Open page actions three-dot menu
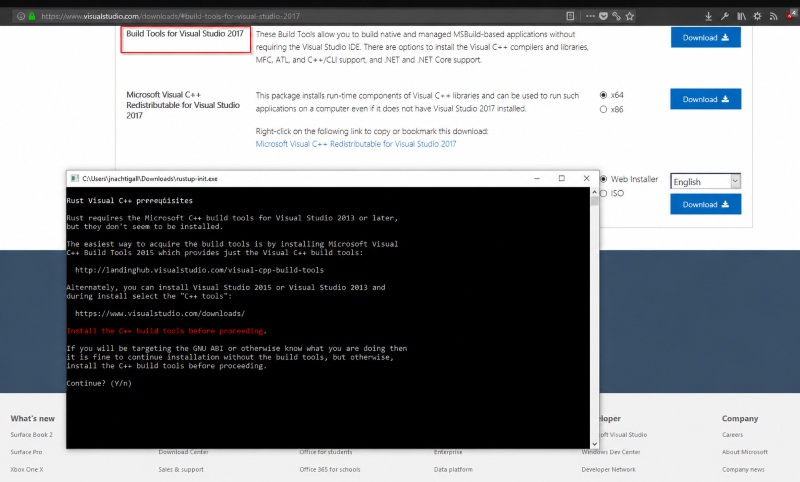The image size is (800, 482). coord(590,16)
